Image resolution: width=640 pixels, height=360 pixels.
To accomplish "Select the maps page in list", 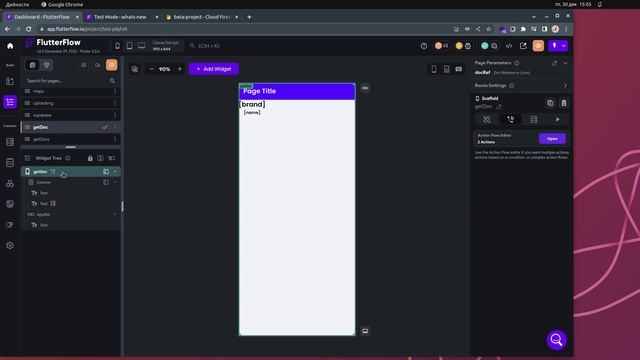I will click(x=70, y=91).
